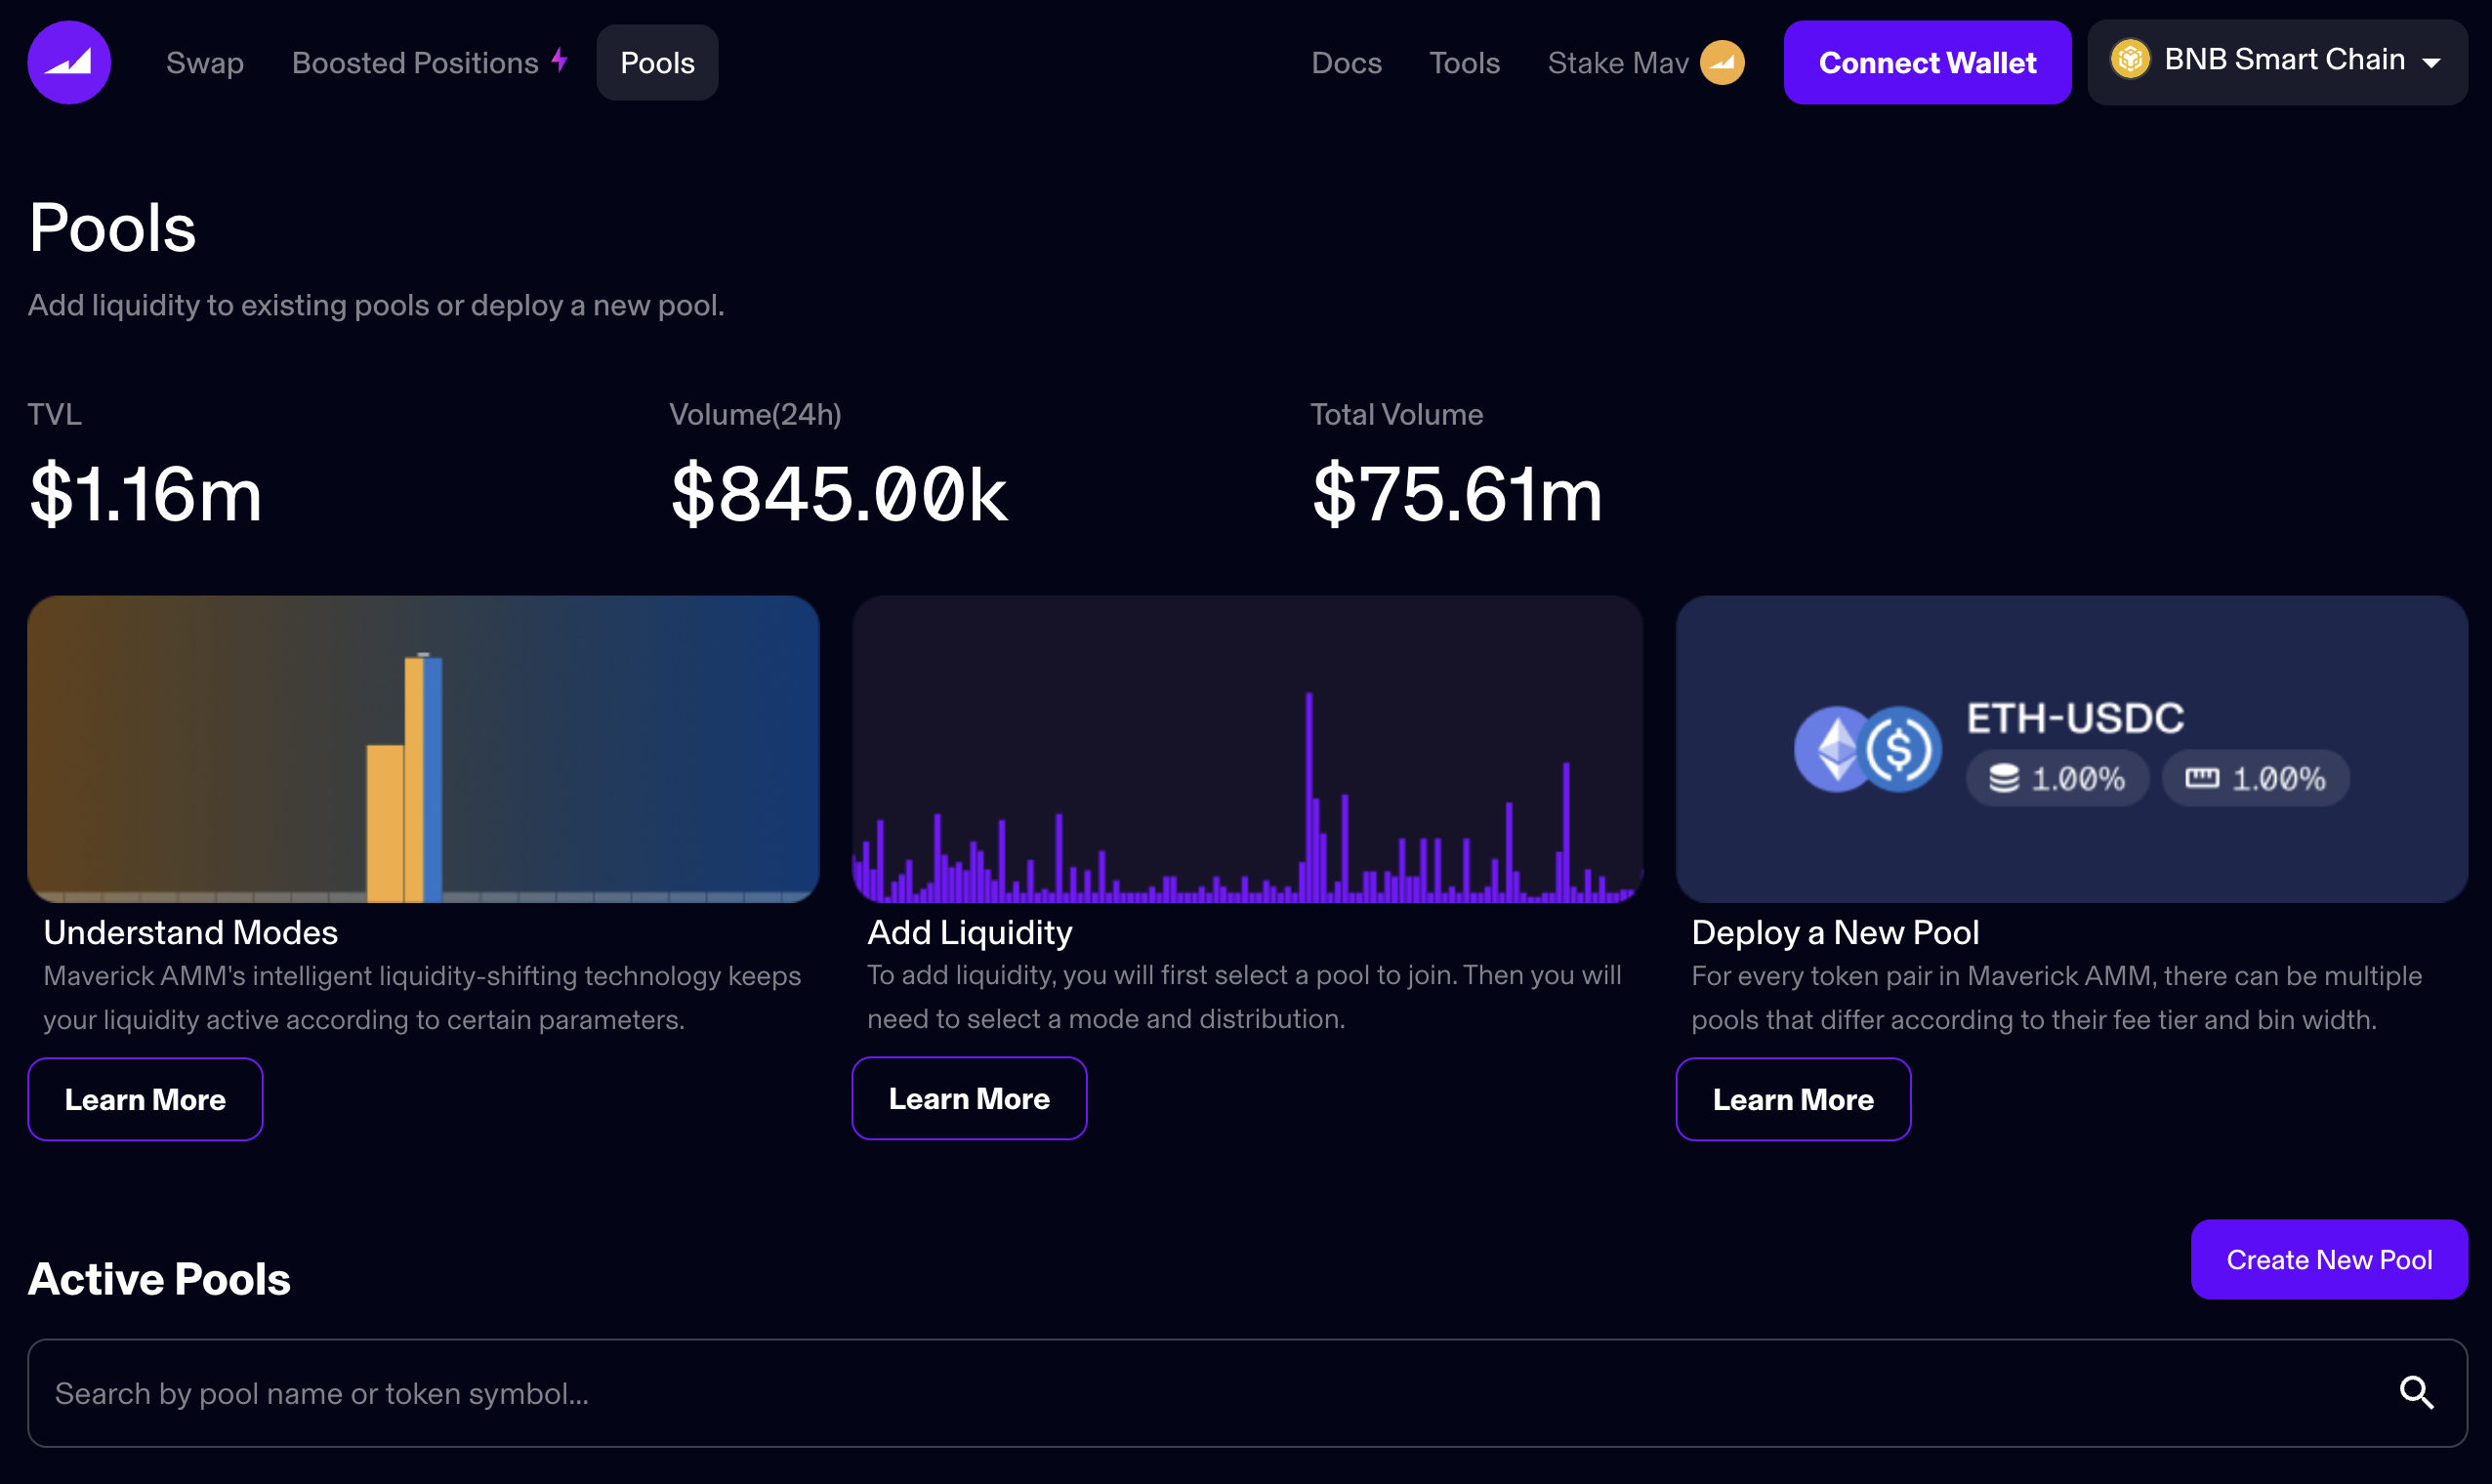The height and width of the screenshot is (1484, 2492).
Task: Expand the BNB Smart Chain dropdown arrow
Action: point(2432,62)
